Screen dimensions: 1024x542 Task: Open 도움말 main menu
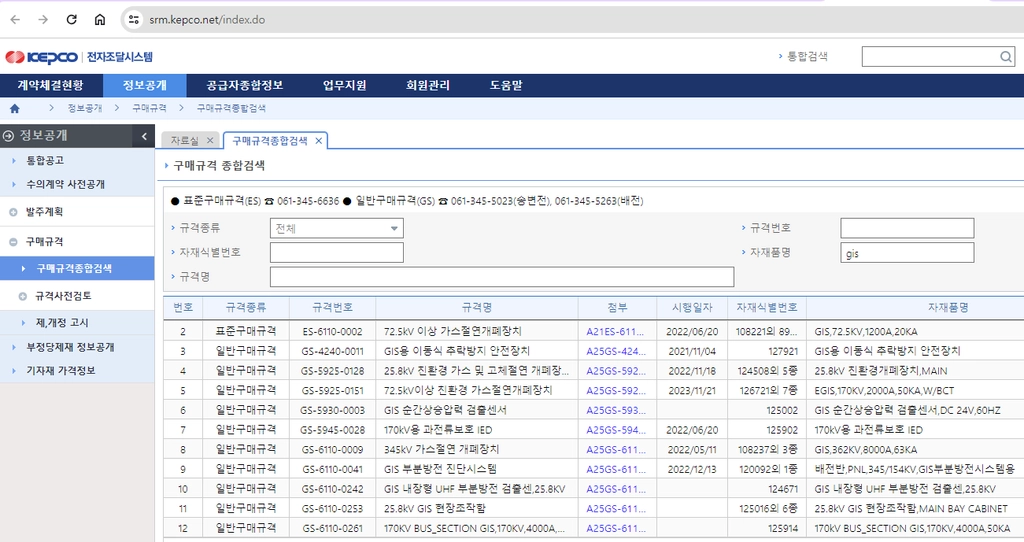click(x=506, y=86)
